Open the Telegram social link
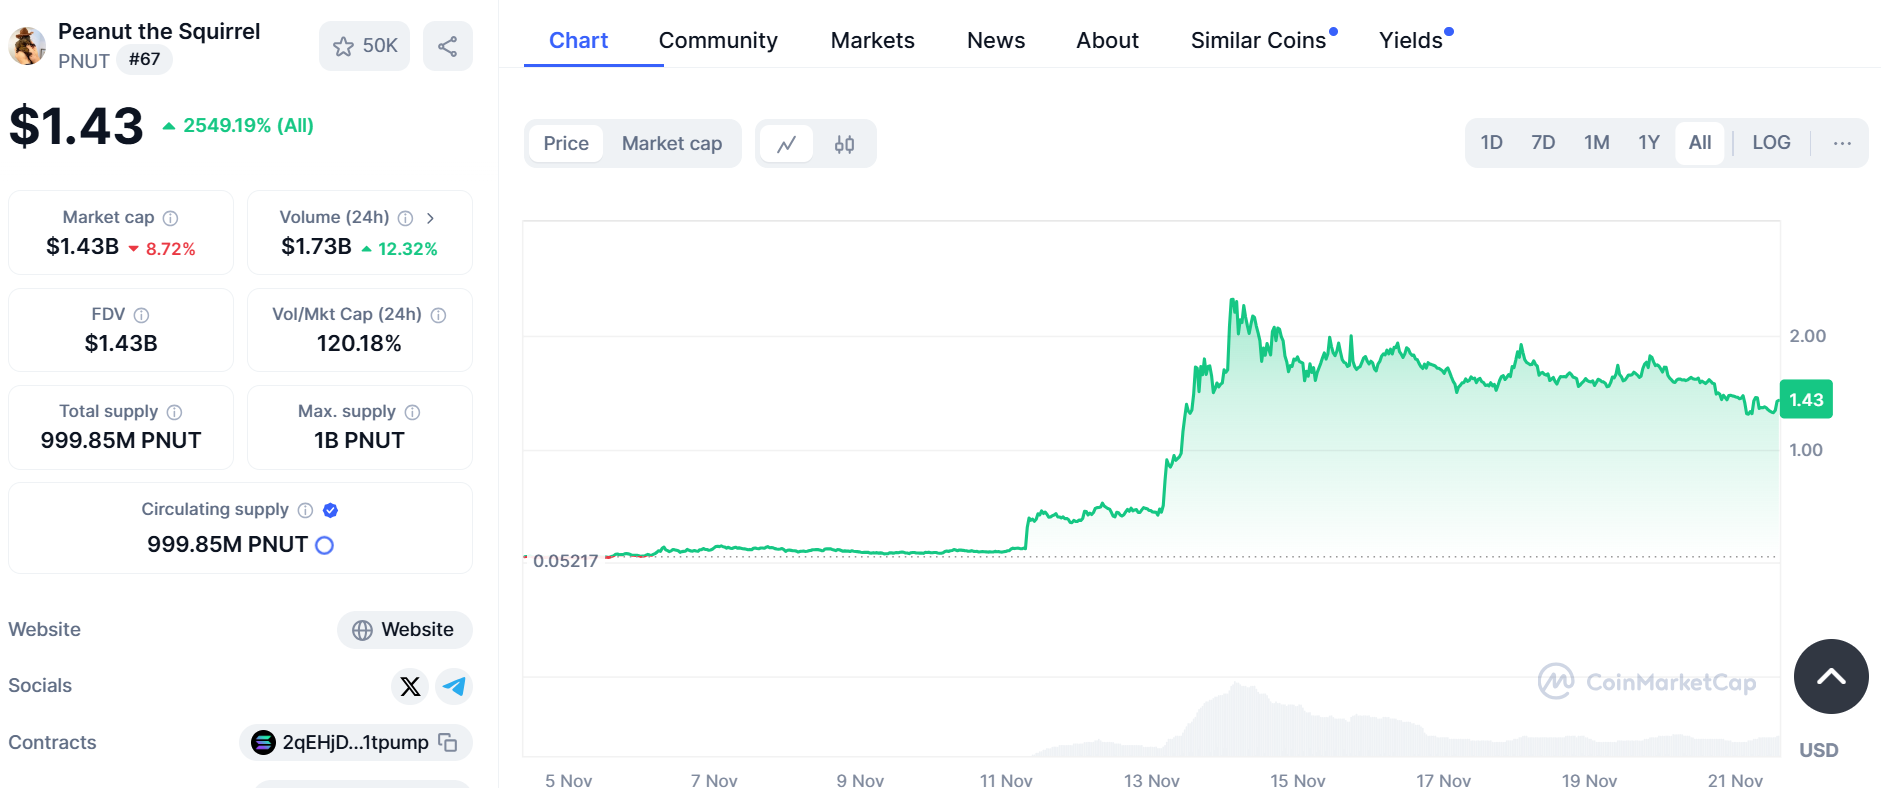1881x788 pixels. click(454, 686)
